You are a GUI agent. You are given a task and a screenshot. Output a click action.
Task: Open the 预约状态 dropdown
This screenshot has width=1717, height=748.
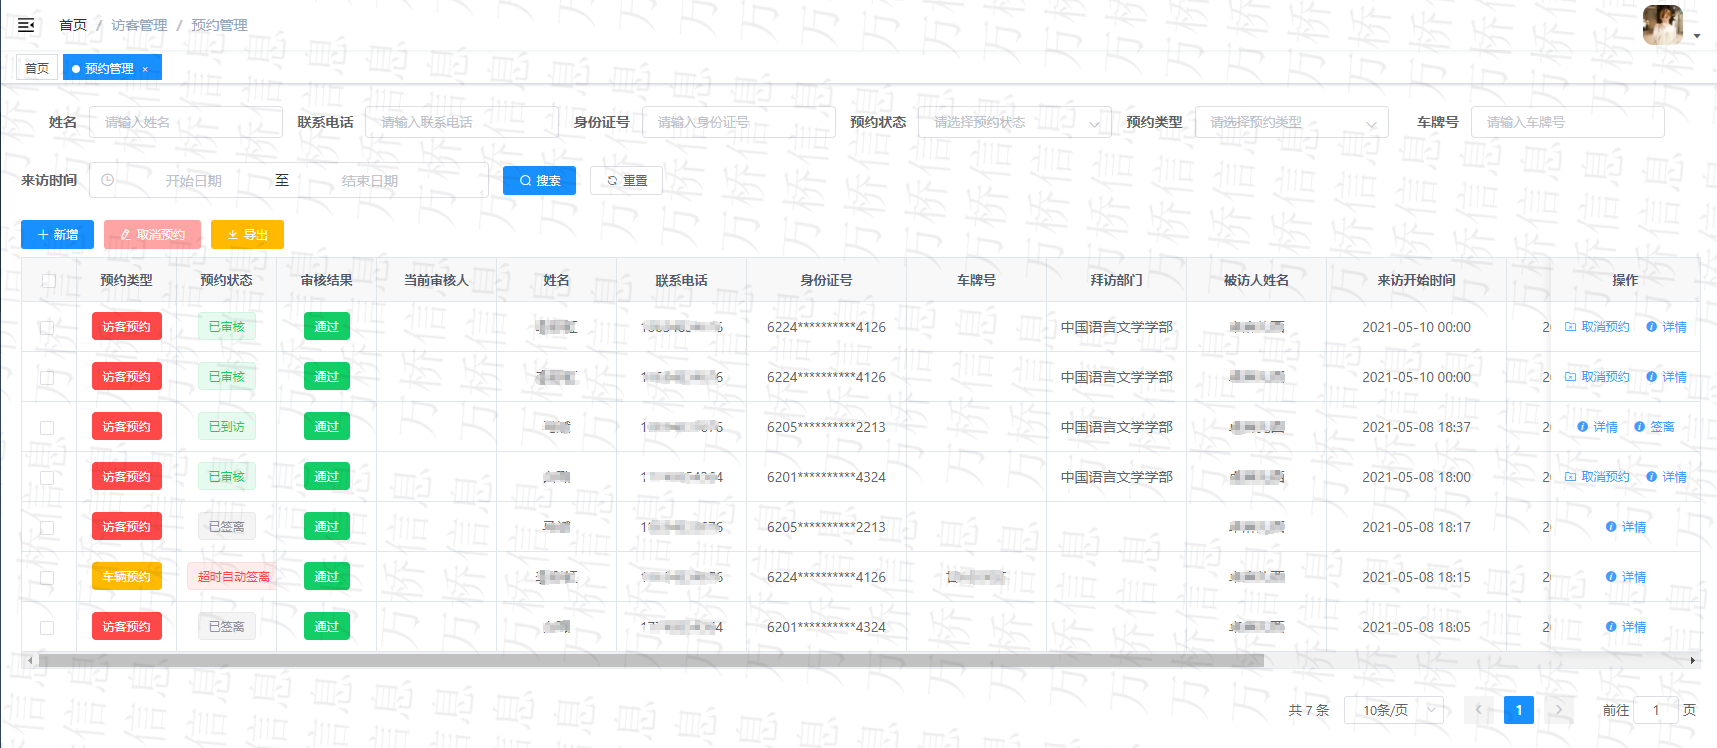(x=1014, y=123)
